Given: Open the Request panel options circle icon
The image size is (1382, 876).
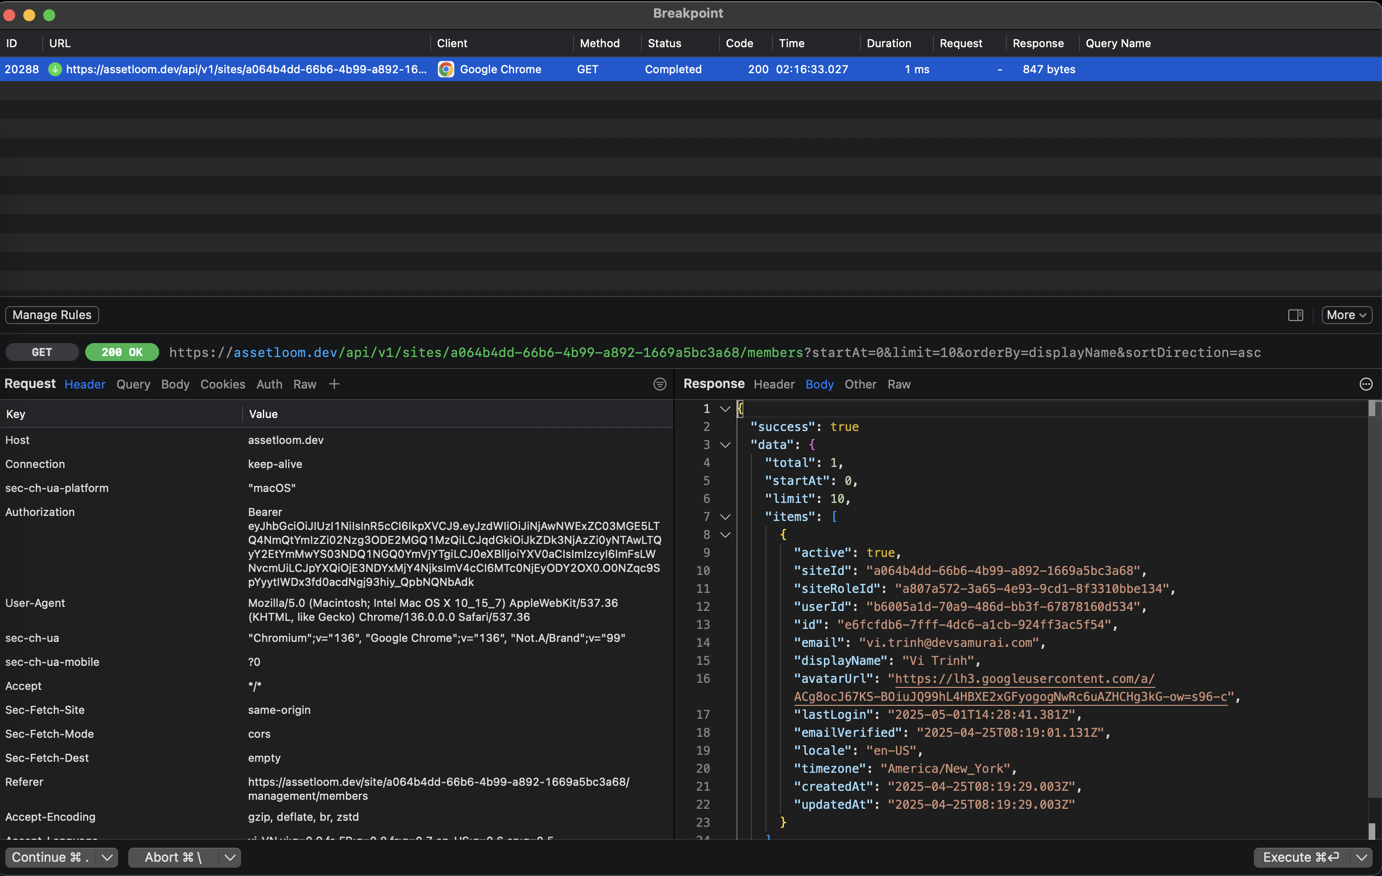Looking at the screenshot, I should pyautogui.click(x=660, y=384).
